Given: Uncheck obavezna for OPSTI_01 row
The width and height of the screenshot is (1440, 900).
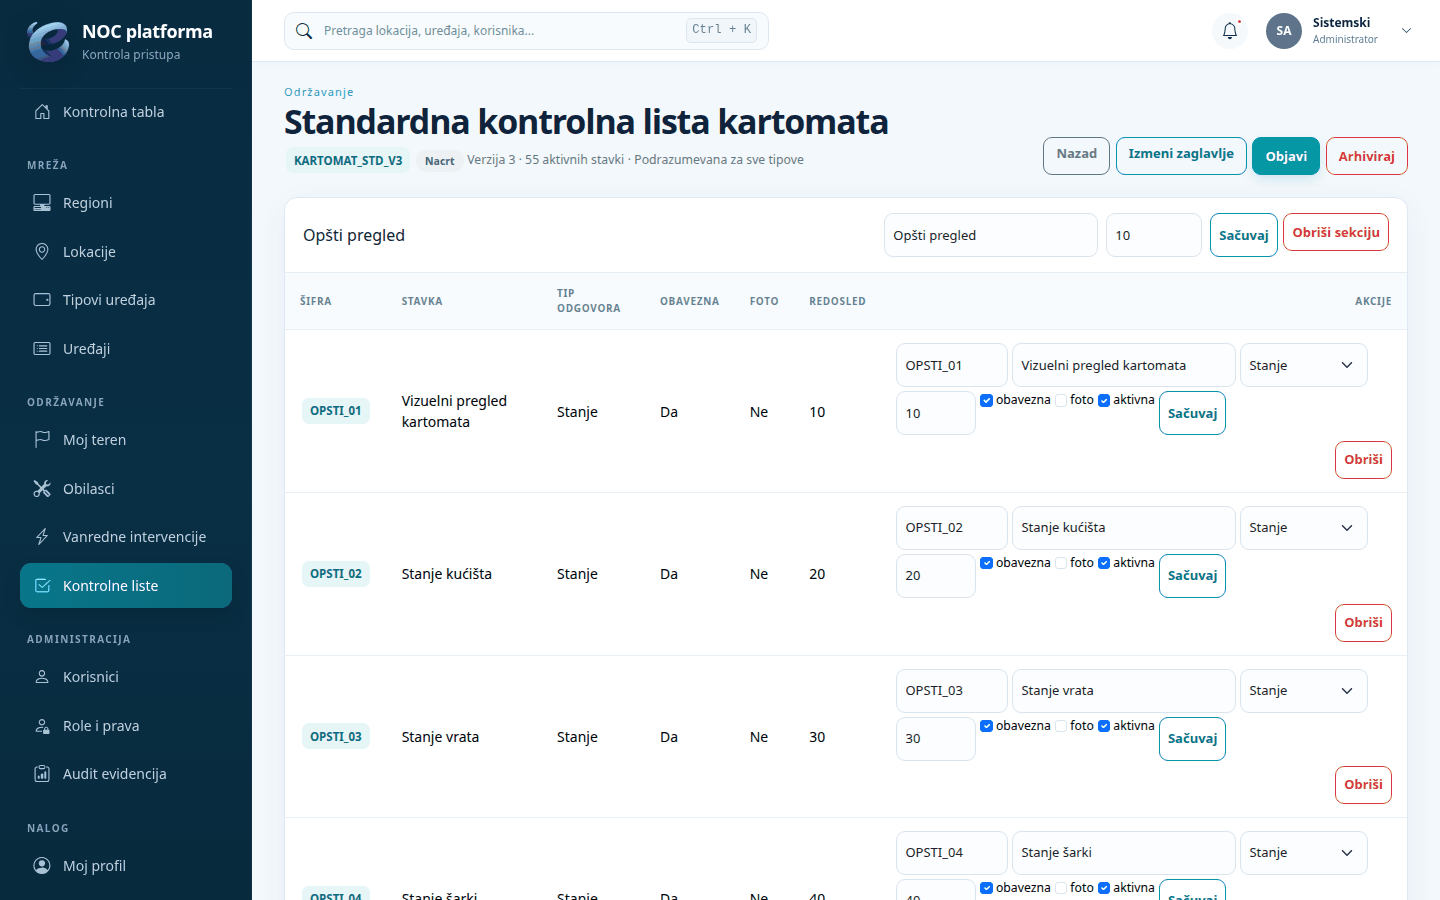Looking at the screenshot, I should pyautogui.click(x=987, y=401).
